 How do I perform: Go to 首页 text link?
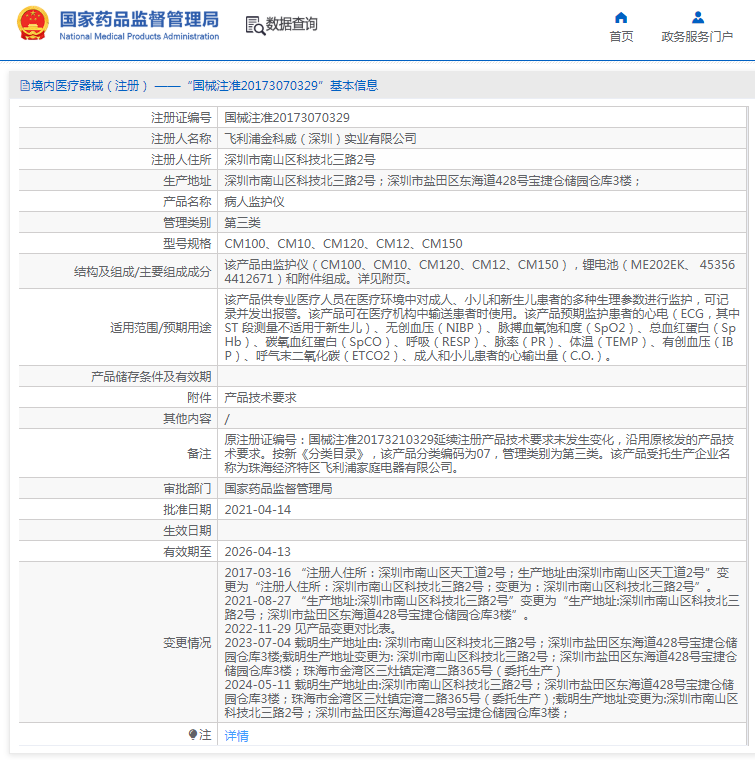click(621, 37)
